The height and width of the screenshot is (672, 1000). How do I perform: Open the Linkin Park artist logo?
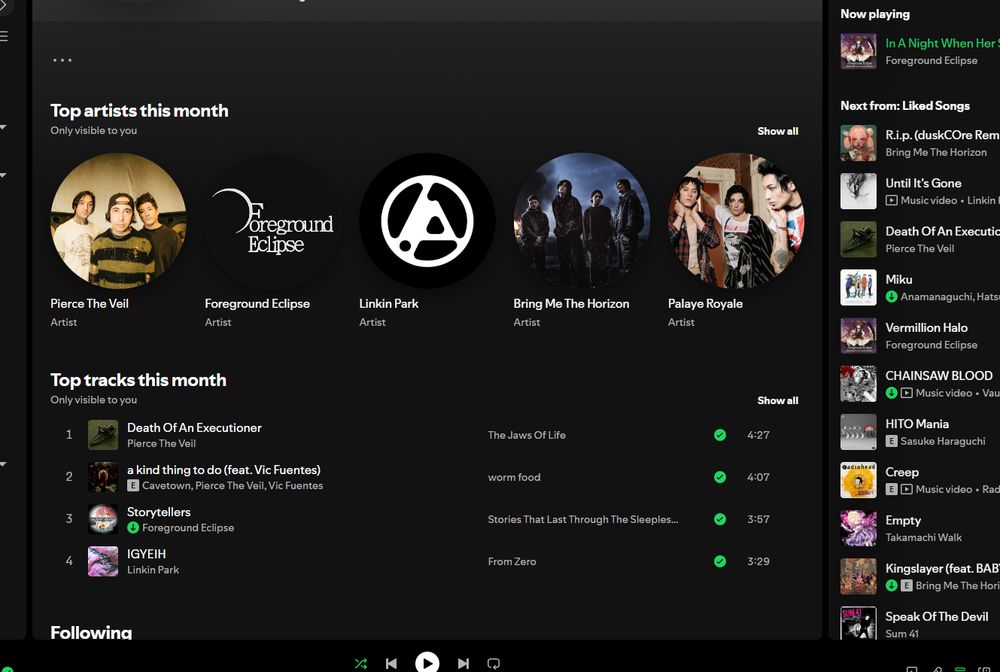click(x=427, y=221)
